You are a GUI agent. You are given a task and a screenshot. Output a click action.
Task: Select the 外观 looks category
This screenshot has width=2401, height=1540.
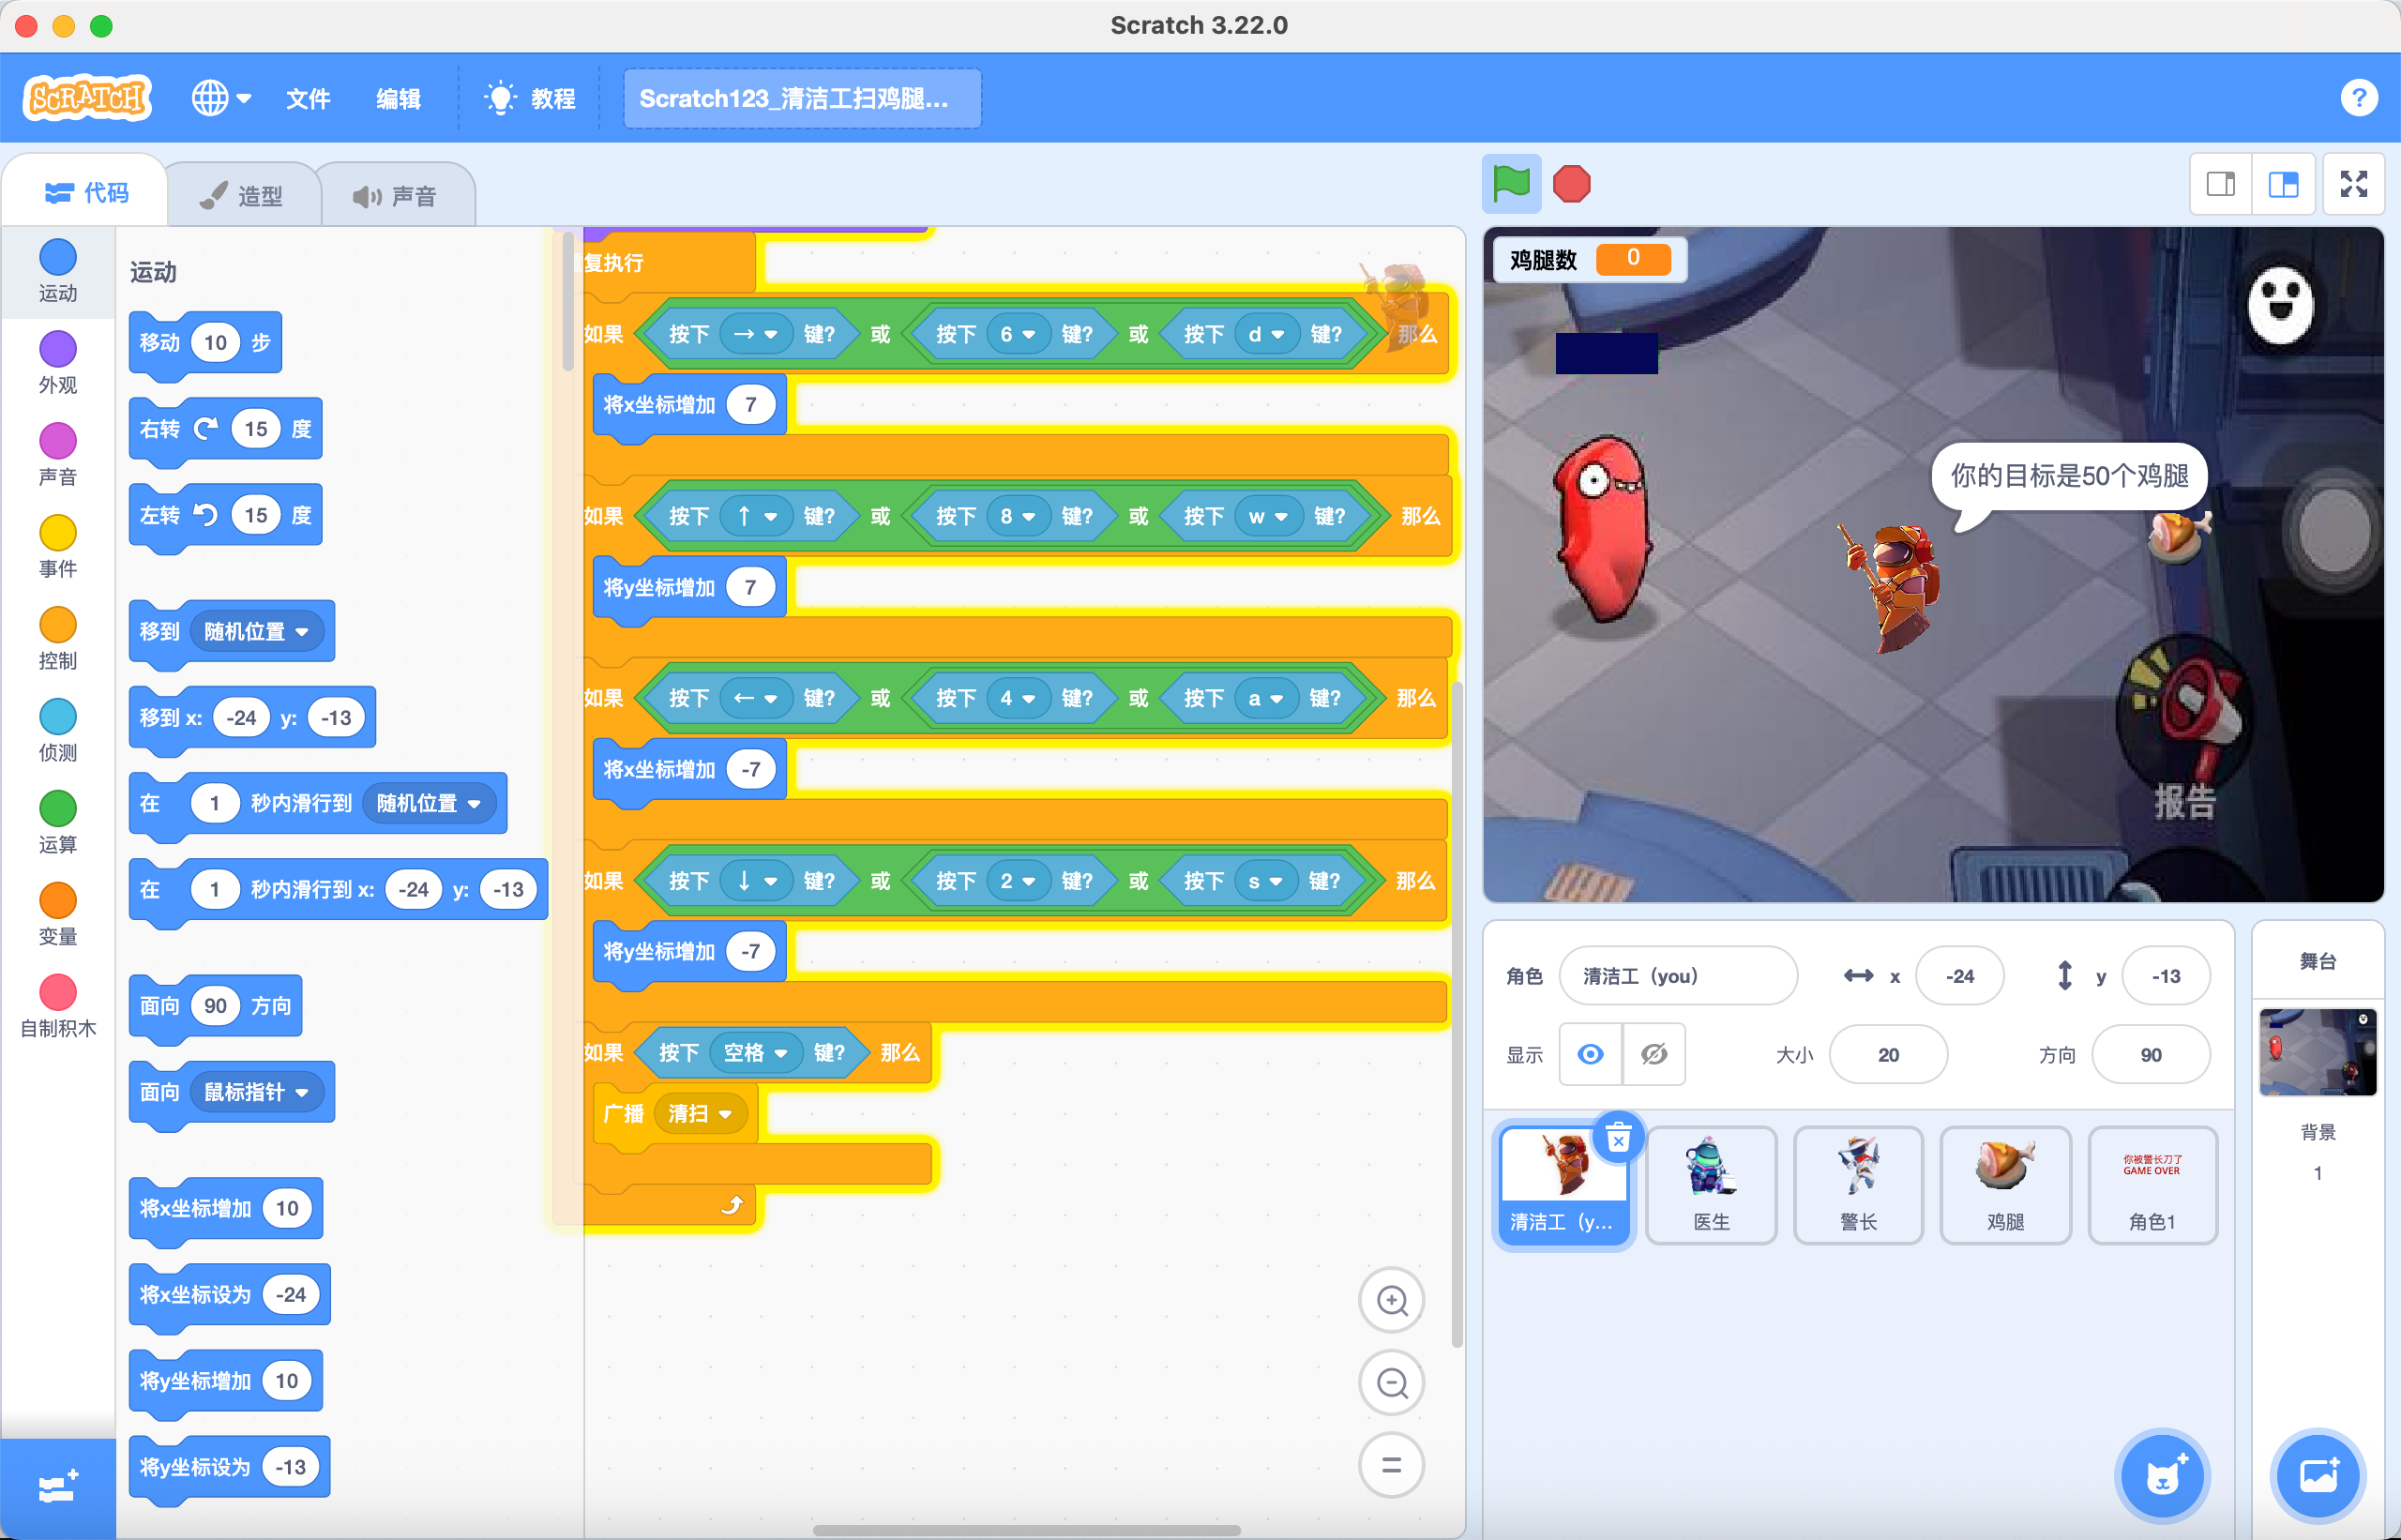(x=58, y=362)
